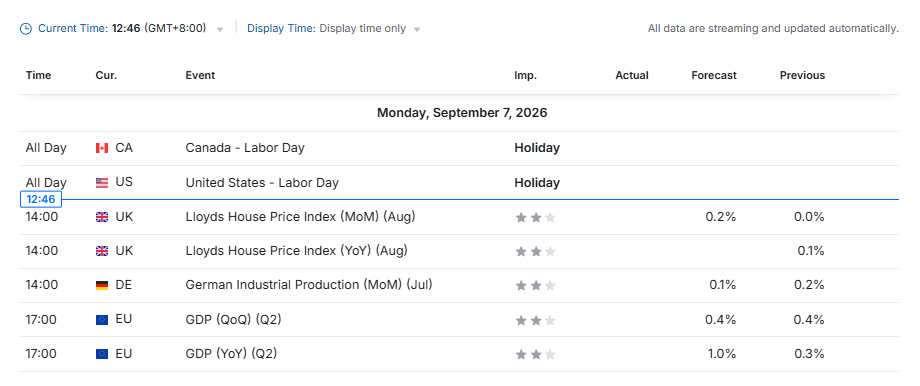Click 0.1% previous for Lloyds YoY
The image size is (920, 386).
point(810,250)
